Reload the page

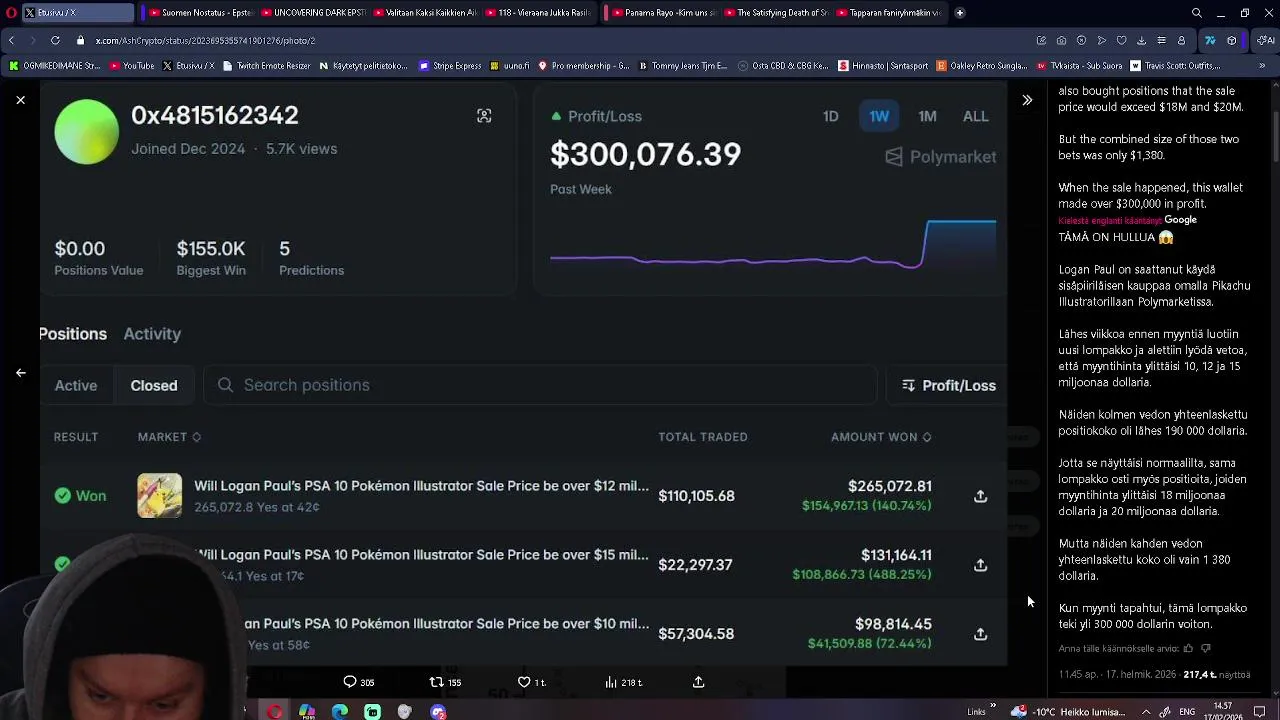tap(55, 40)
